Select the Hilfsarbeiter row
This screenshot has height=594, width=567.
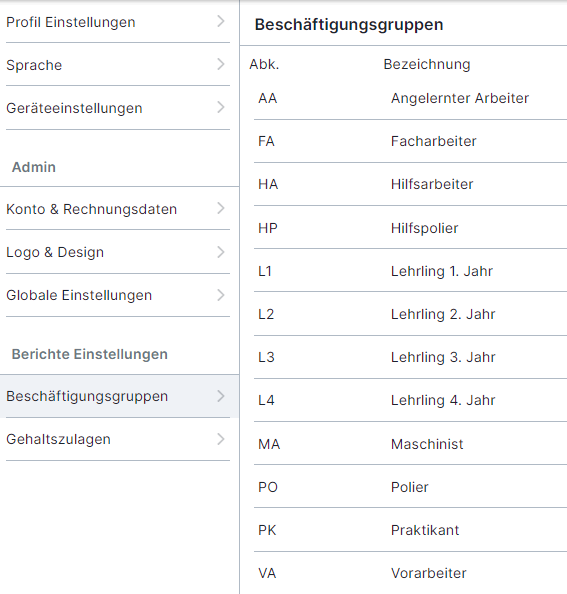[x=410, y=184]
